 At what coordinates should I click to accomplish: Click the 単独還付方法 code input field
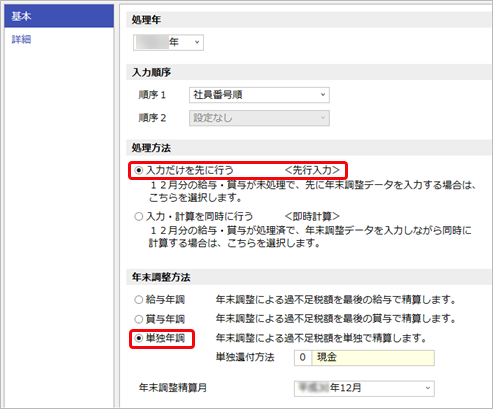pyautogui.click(x=303, y=358)
